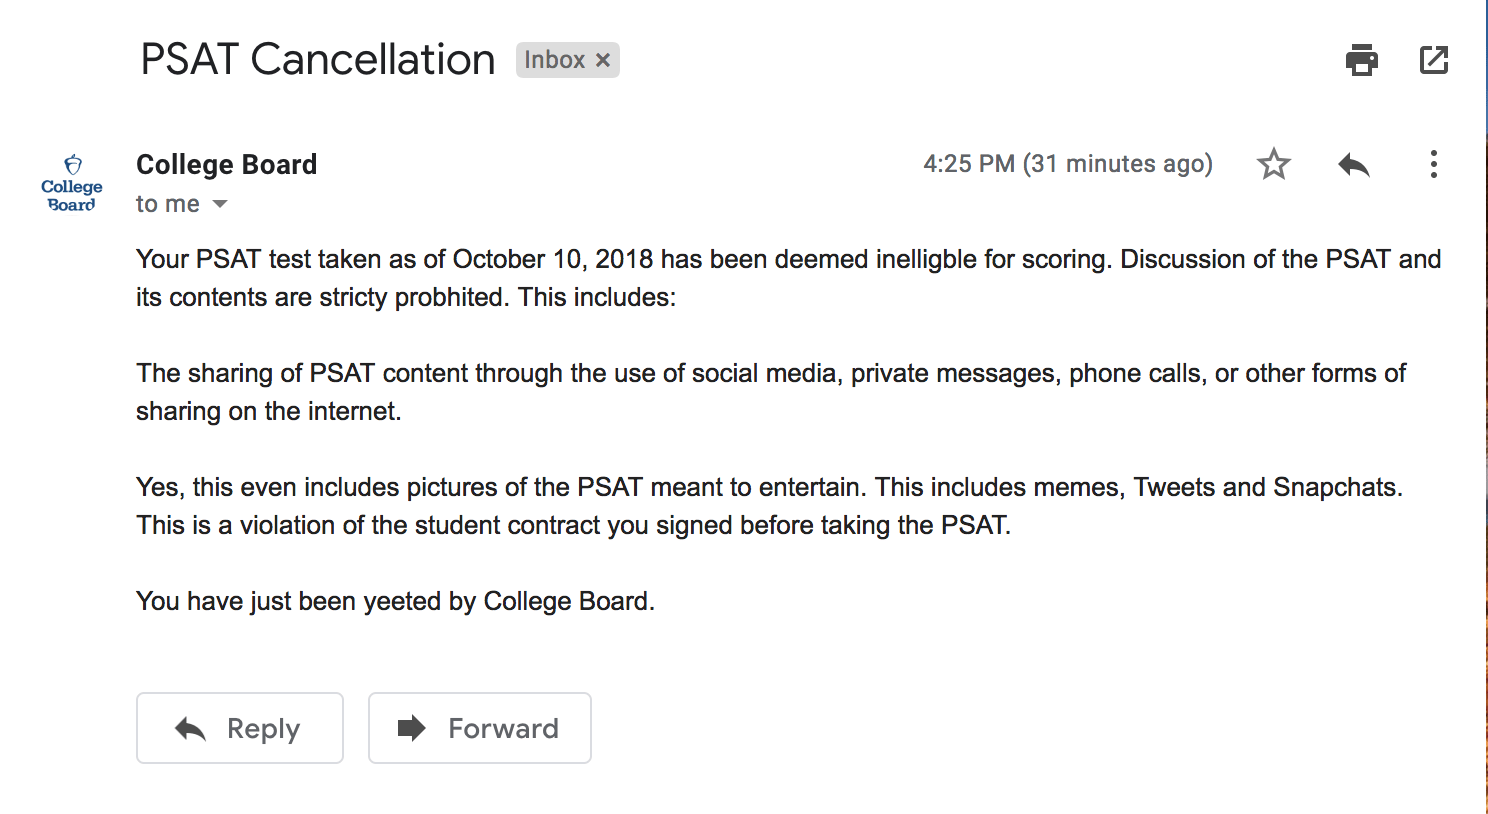Open email in new window
Viewport: 1488px width, 814px height.
click(x=1434, y=60)
